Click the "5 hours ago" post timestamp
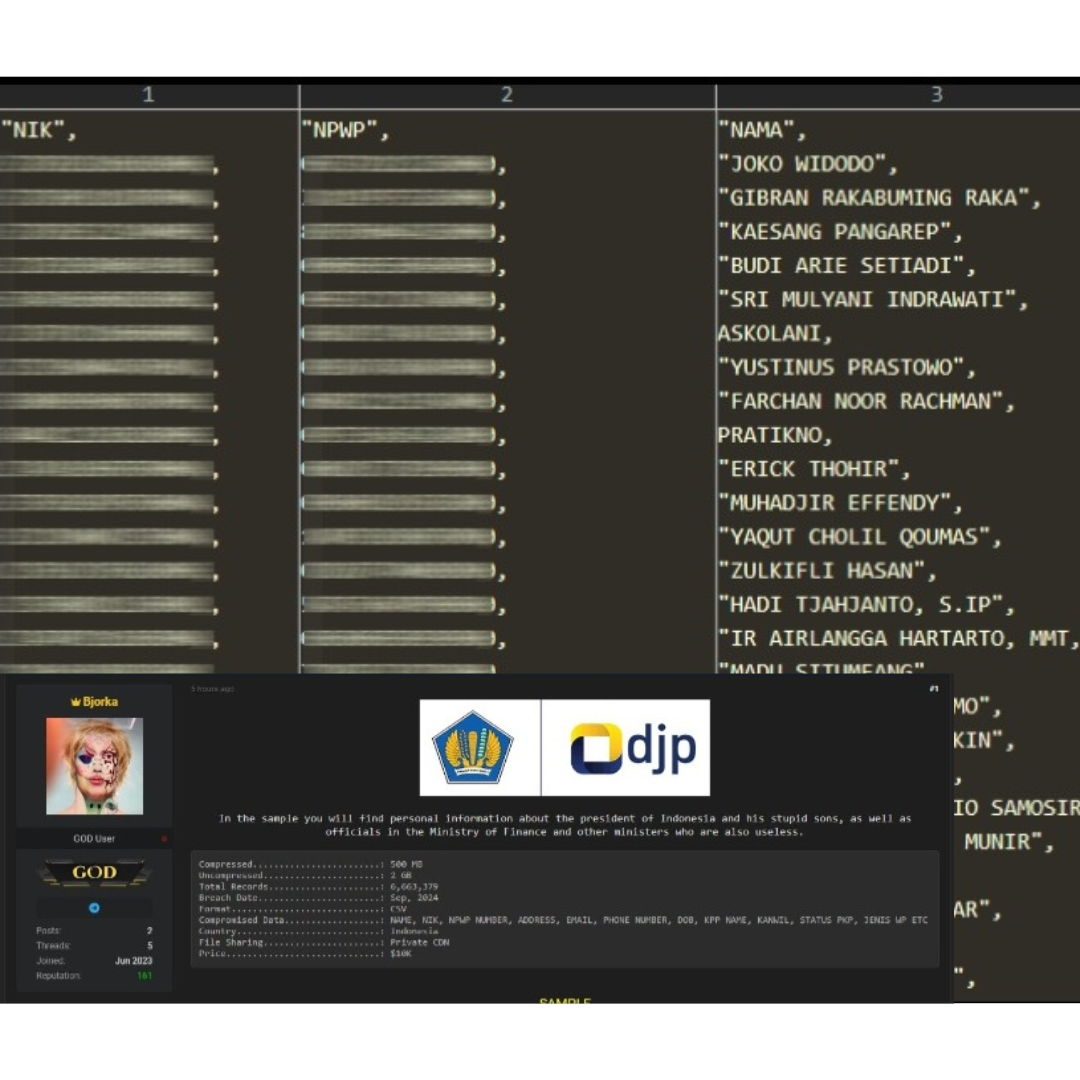 (x=213, y=689)
